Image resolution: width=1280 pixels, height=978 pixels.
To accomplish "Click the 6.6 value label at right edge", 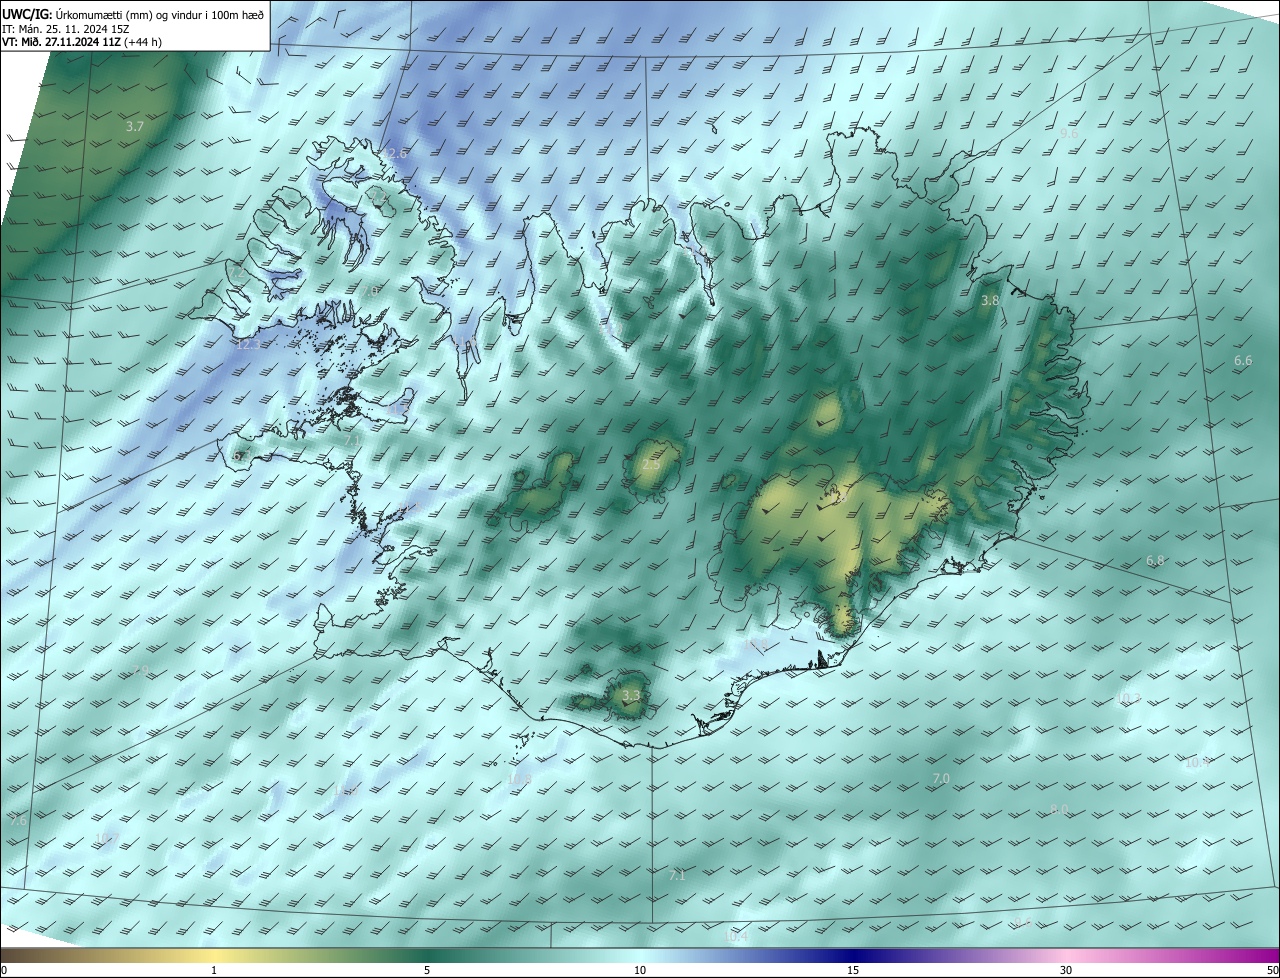I will [x=1243, y=361].
